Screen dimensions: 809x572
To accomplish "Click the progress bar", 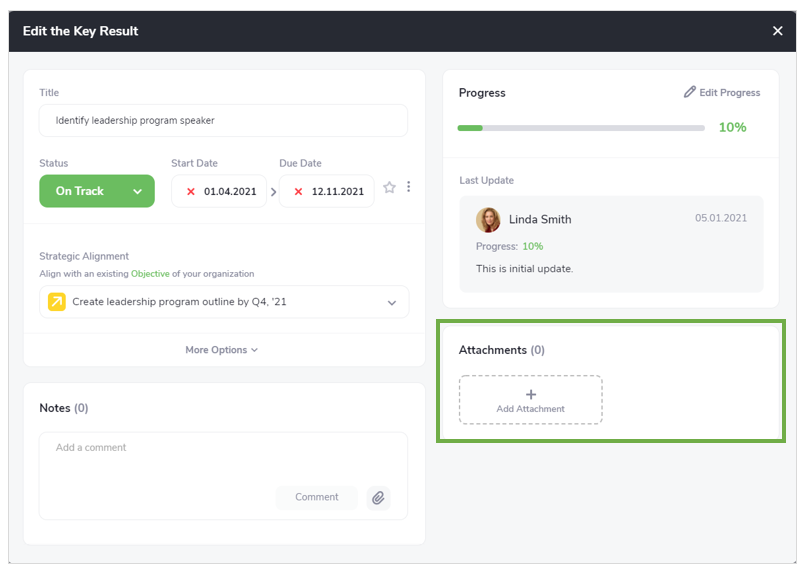I will click(x=580, y=128).
